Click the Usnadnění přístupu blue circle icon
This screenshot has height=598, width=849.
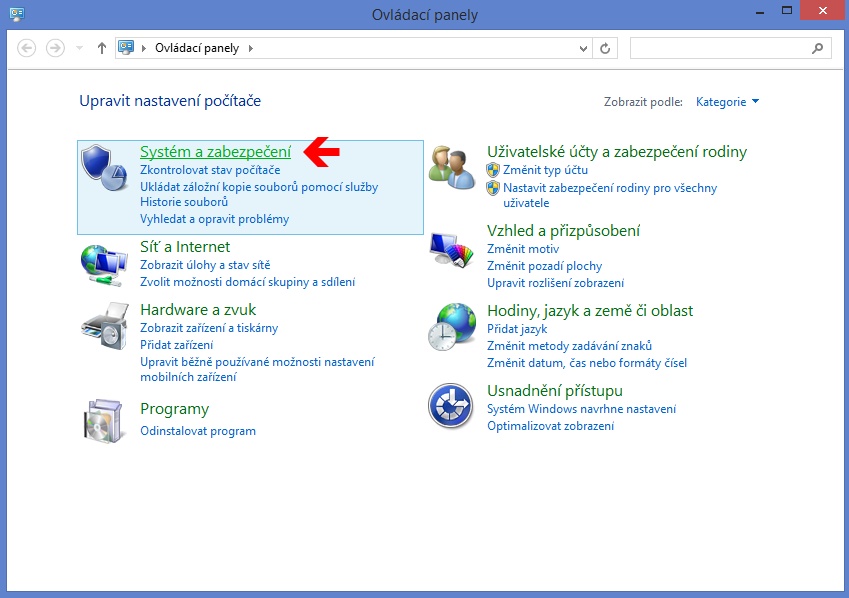(451, 407)
